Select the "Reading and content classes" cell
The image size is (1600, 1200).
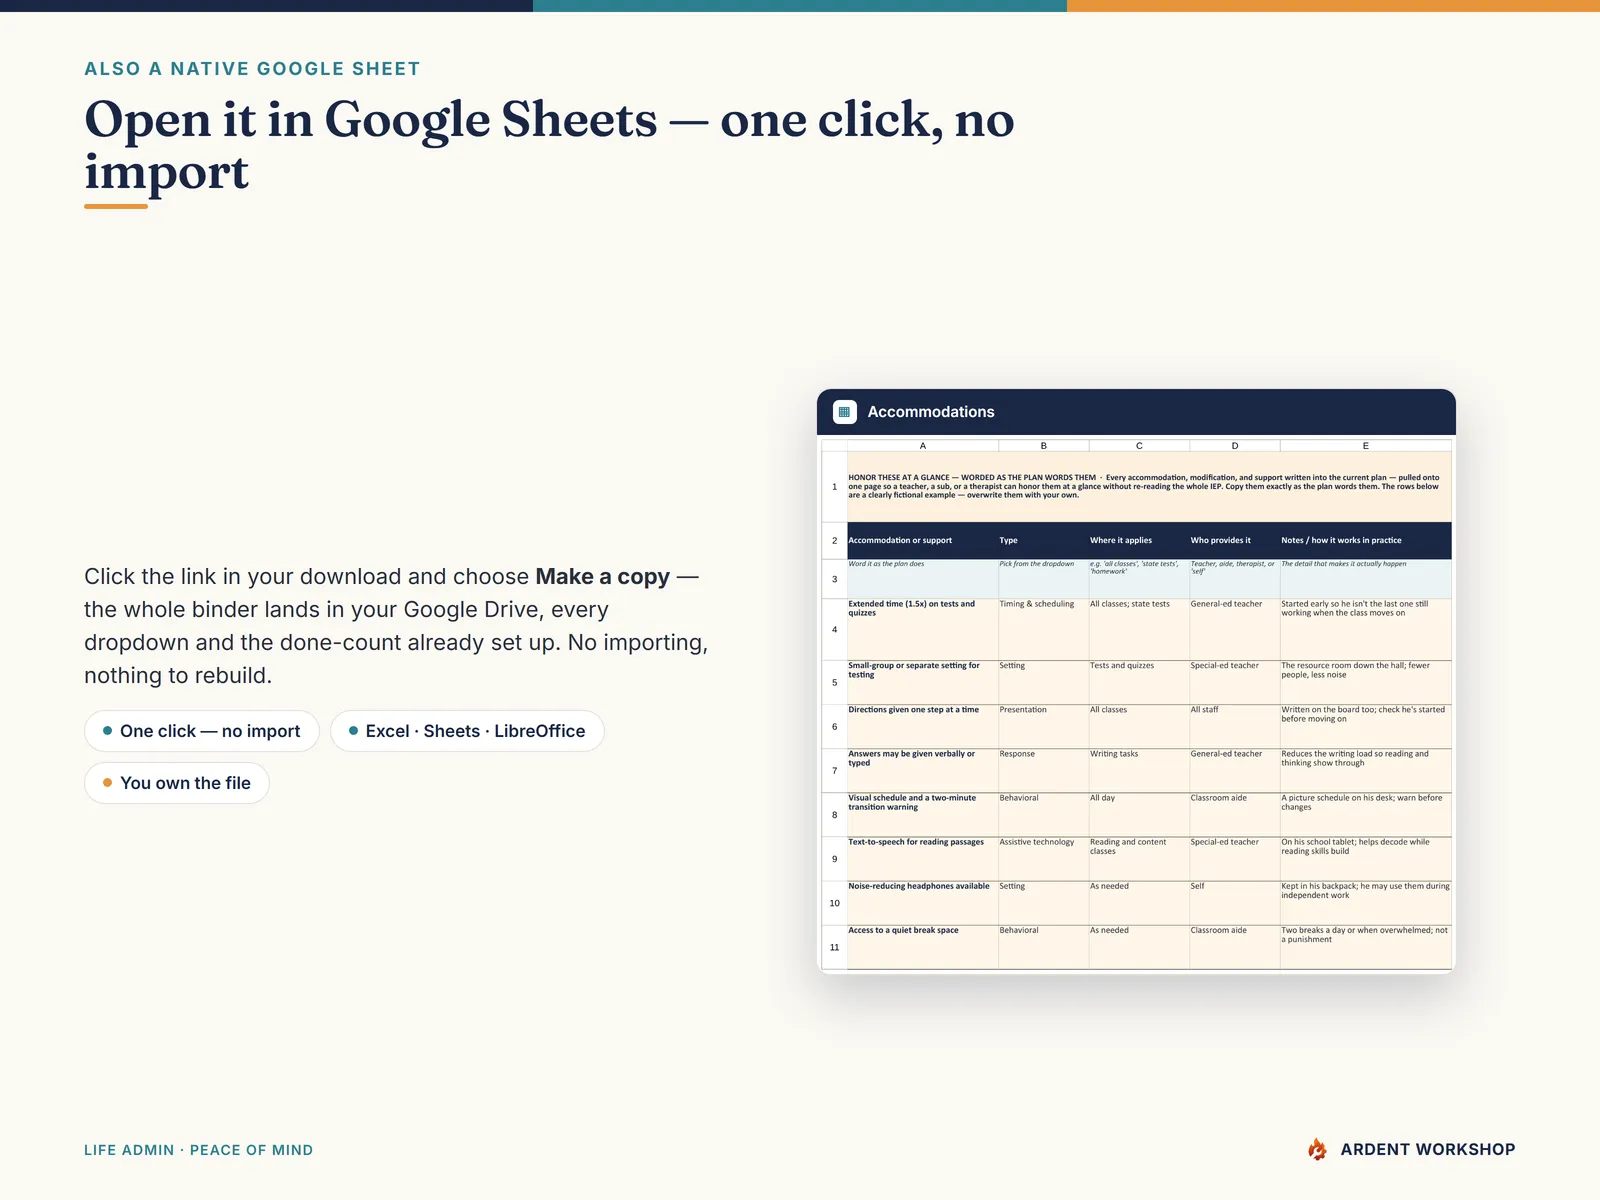1139,858
